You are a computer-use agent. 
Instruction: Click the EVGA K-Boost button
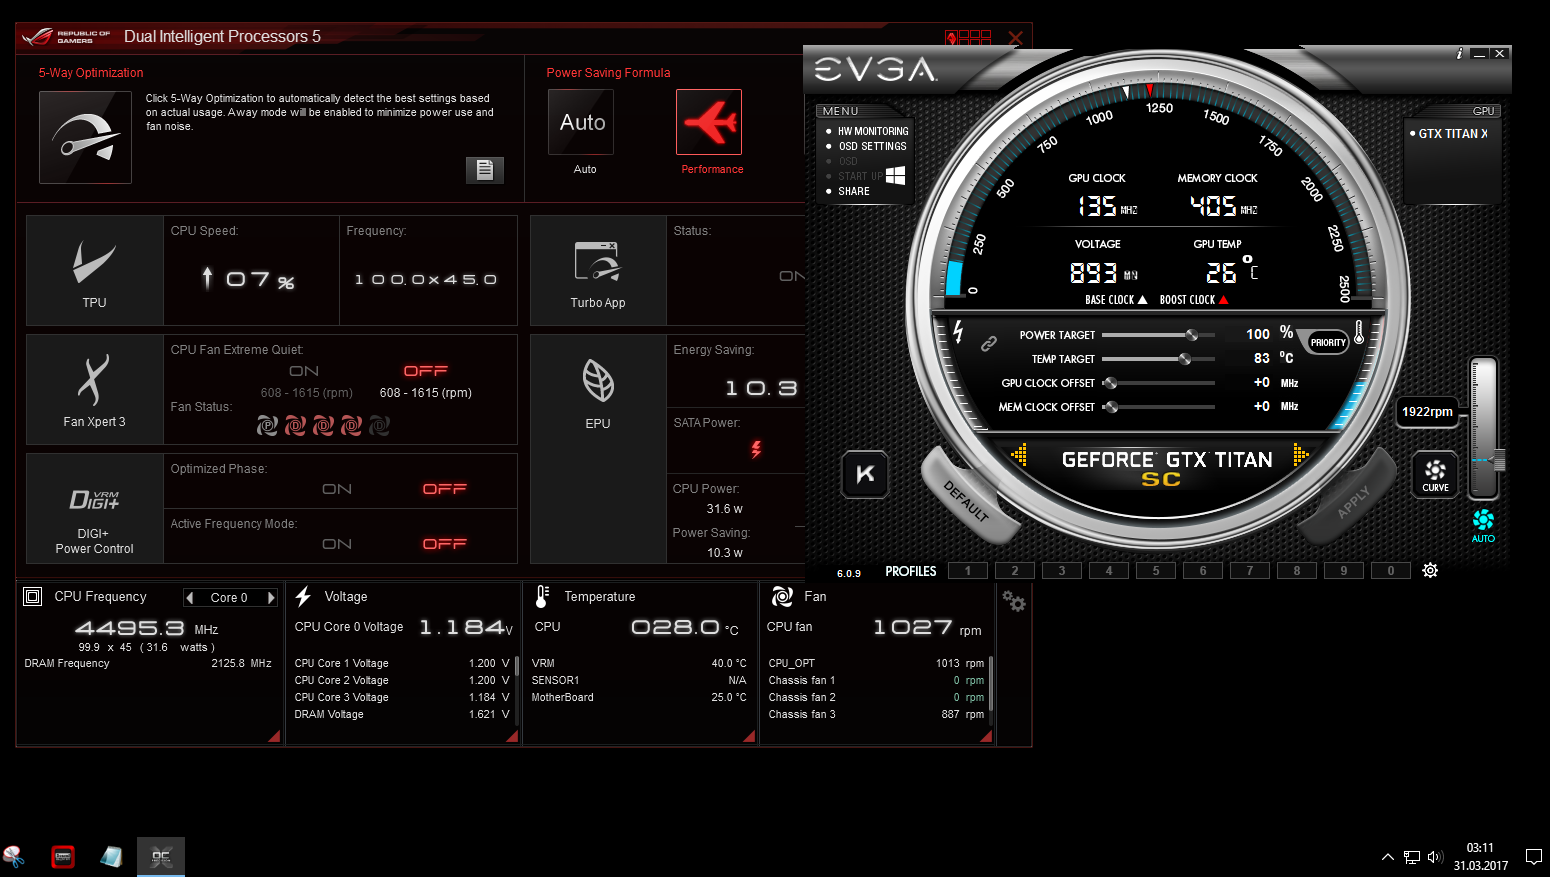tap(866, 474)
